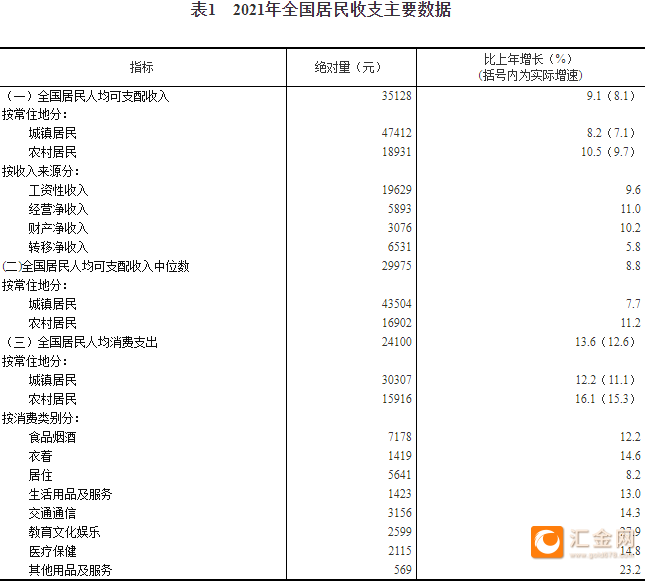Select row label 教育文化娱乐
Screen dimensions: 651x581
pyautogui.click(x=64, y=532)
